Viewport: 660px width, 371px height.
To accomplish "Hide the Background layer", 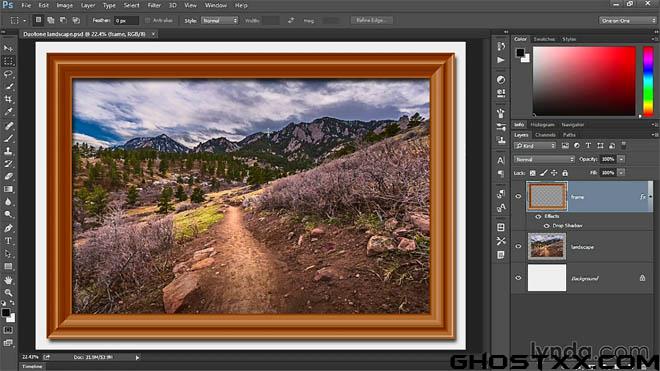I will tap(518, 278).
